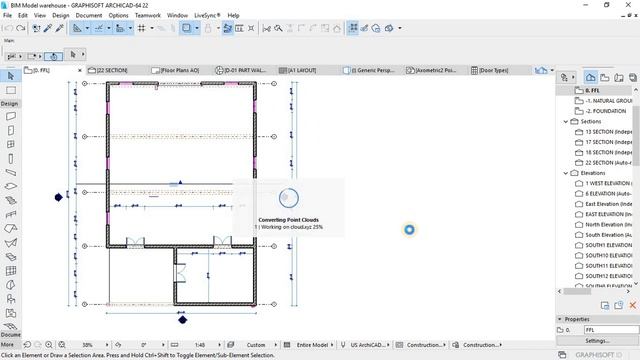Screen dimensions: 640x360
Task: Select the Roof tool
Action: (x=11, y=229)
